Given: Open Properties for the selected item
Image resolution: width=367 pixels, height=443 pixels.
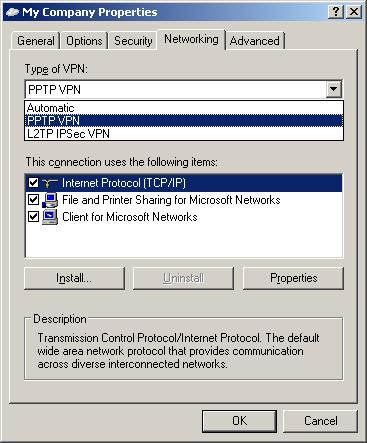Looking at the screenshot, I should [x=293, y=278].
